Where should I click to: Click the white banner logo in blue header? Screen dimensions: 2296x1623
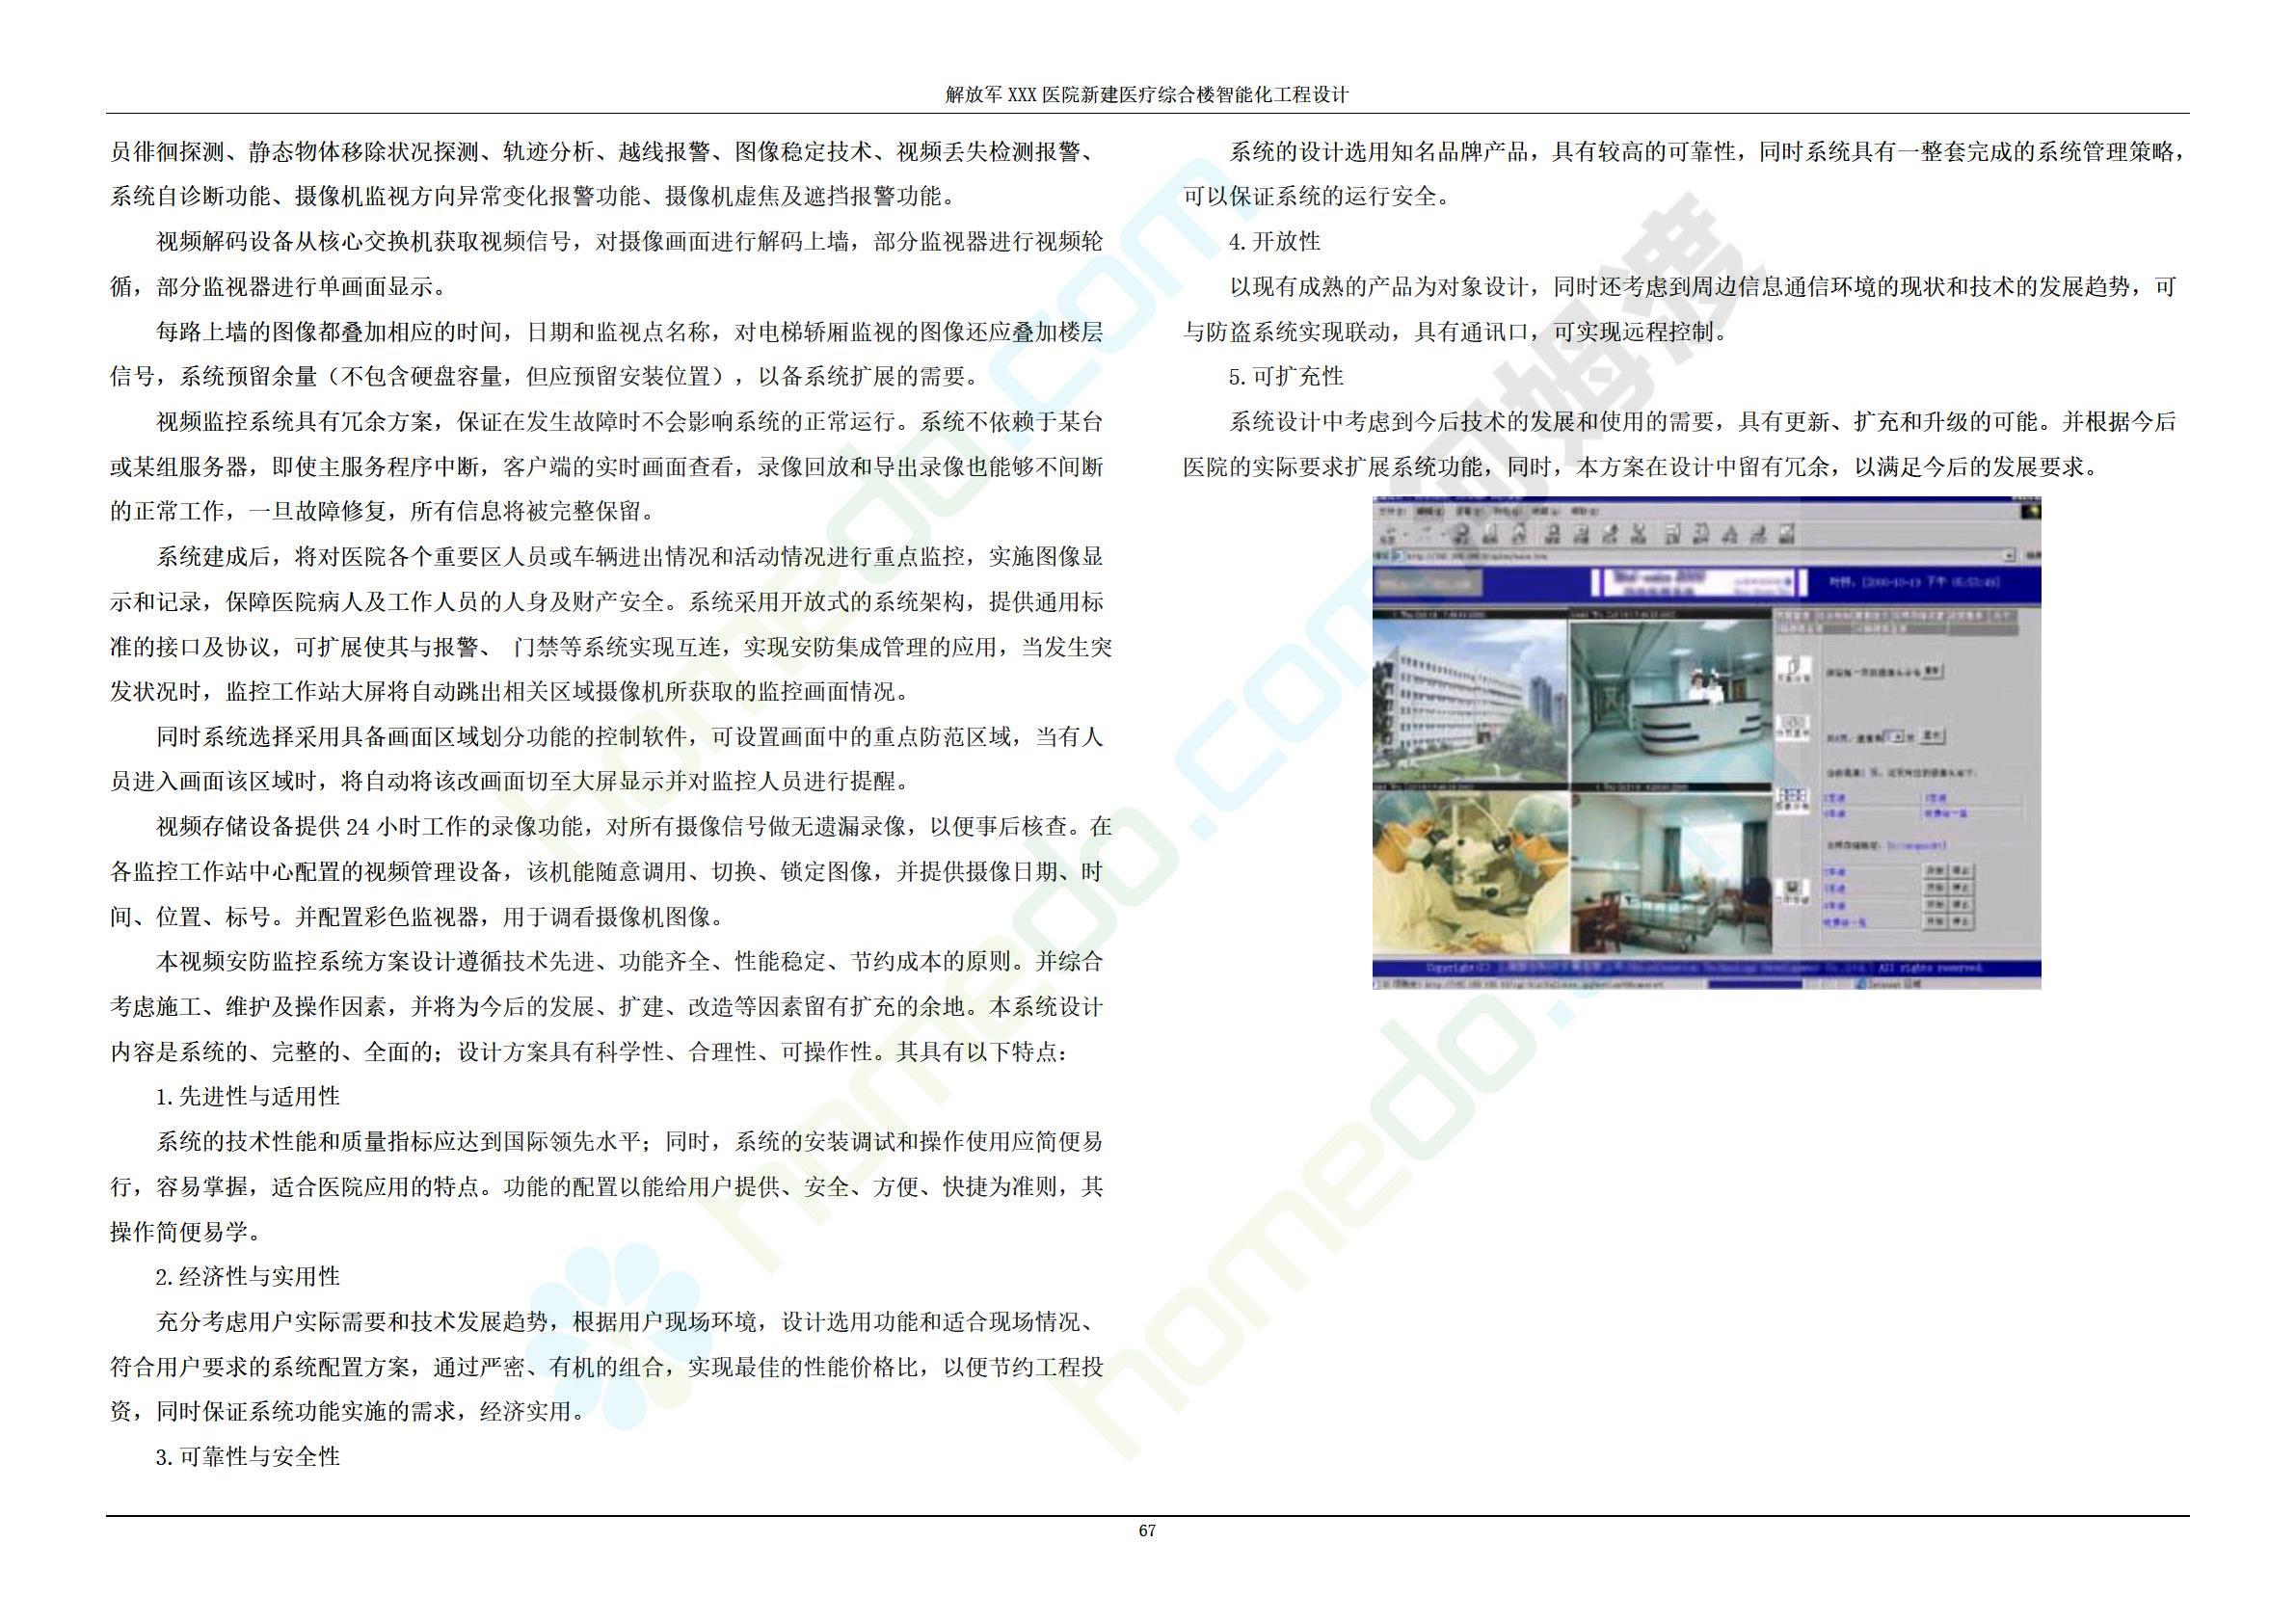pyautogui.click(x=1700, y=583)
